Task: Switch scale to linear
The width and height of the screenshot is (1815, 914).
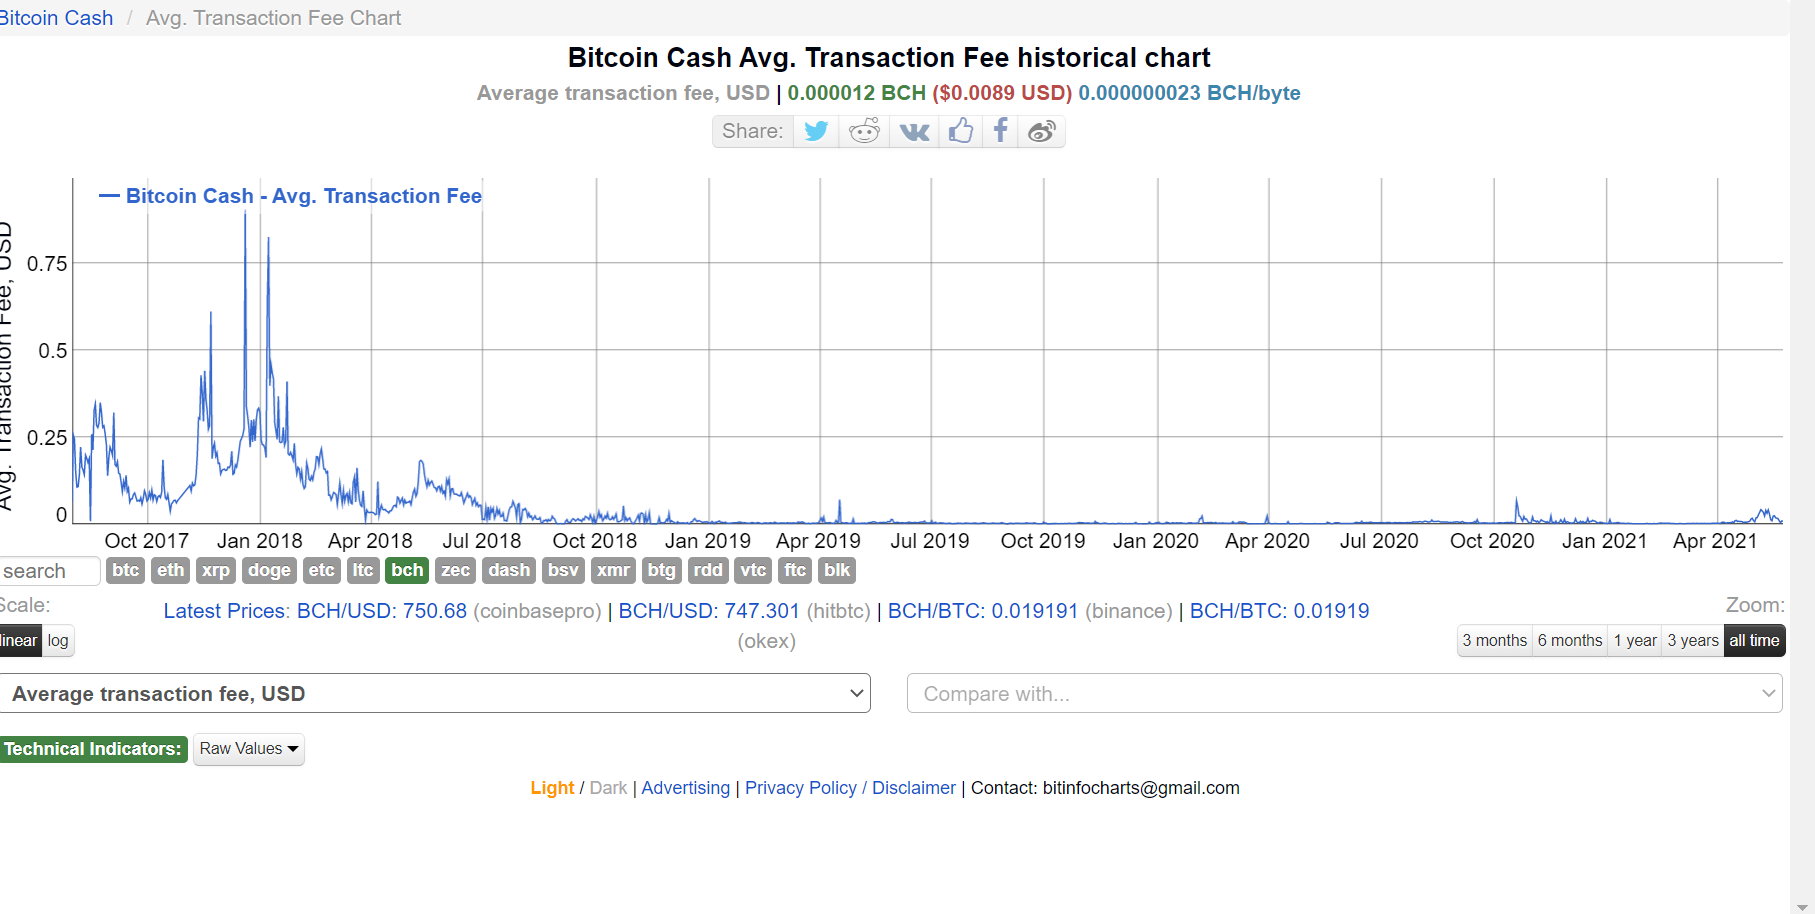Action: tap(19, 640)
